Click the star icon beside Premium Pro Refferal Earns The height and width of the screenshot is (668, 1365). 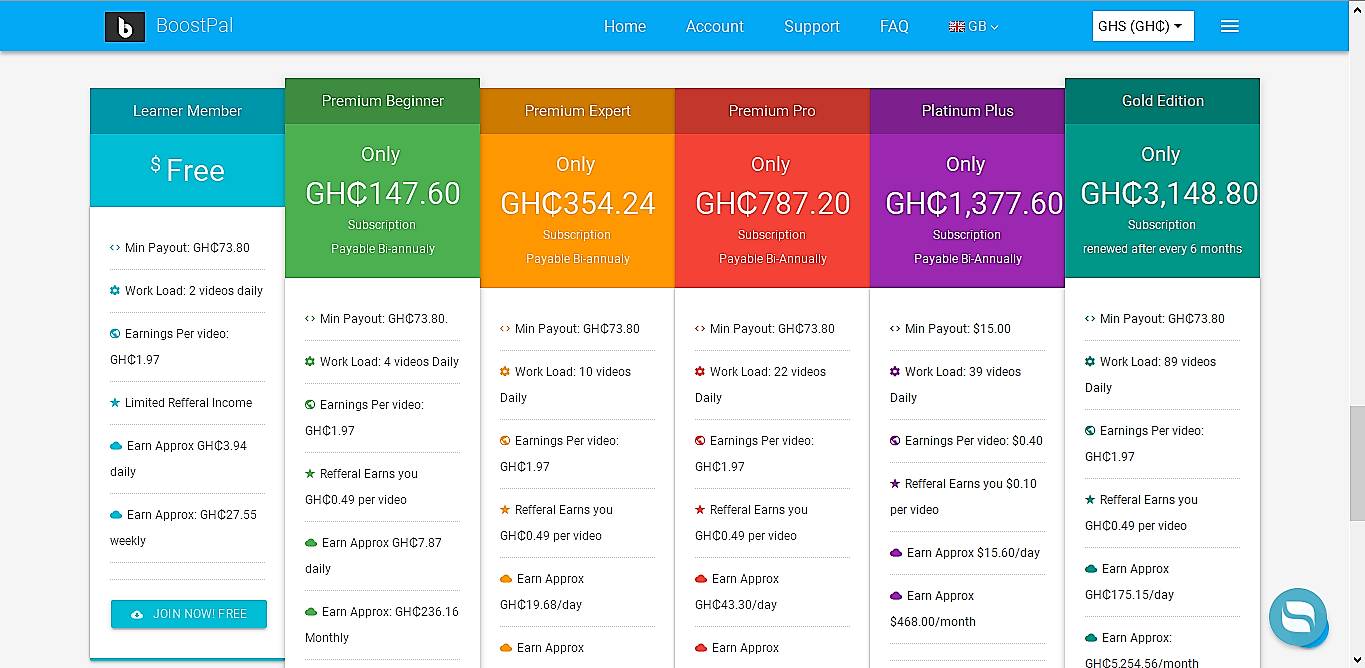point(700,510)
